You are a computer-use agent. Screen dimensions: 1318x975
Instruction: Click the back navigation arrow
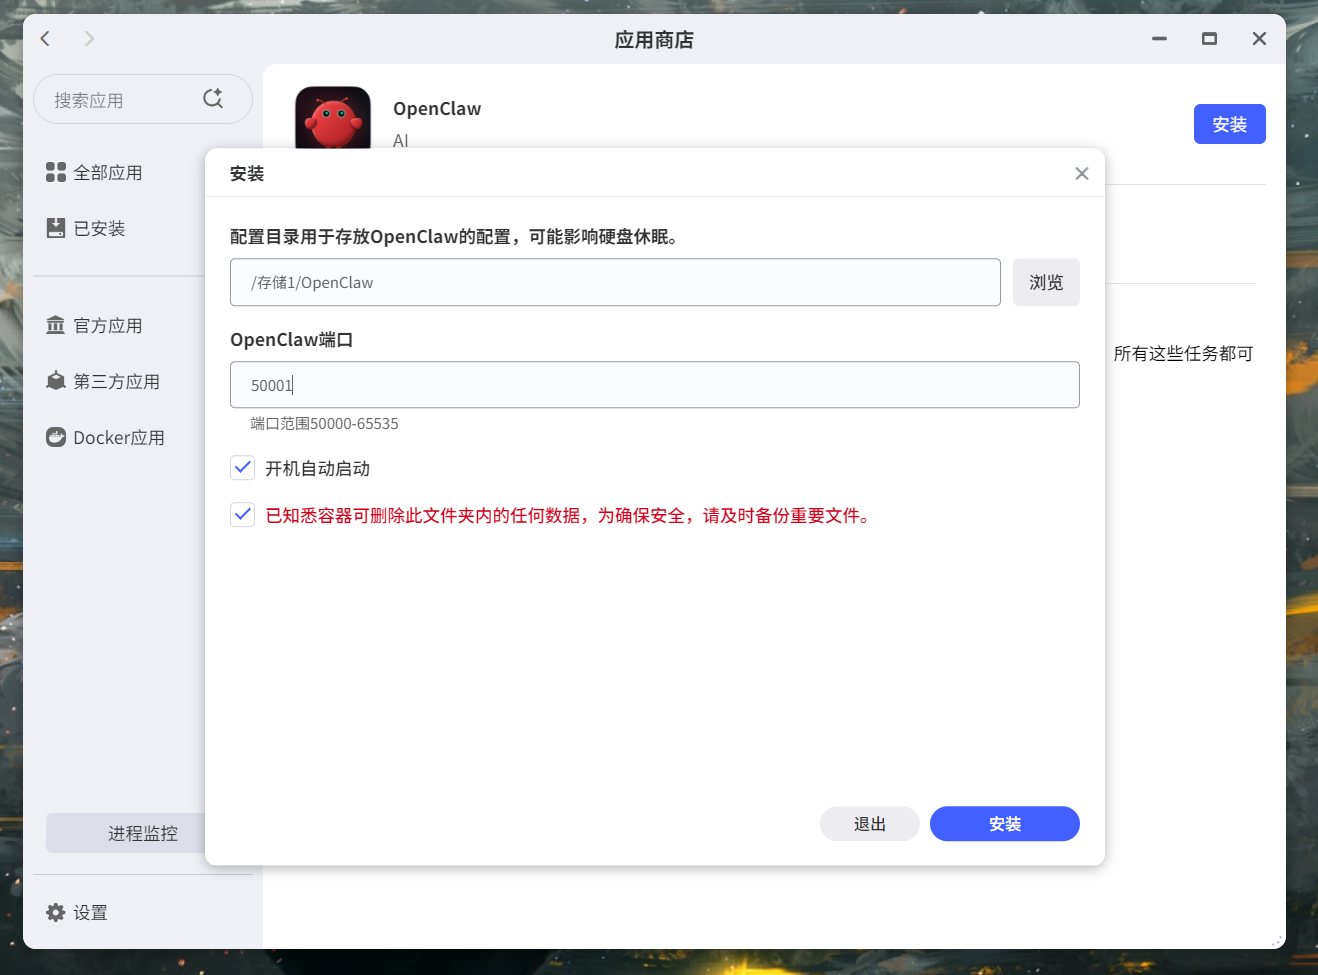[45, 38]
